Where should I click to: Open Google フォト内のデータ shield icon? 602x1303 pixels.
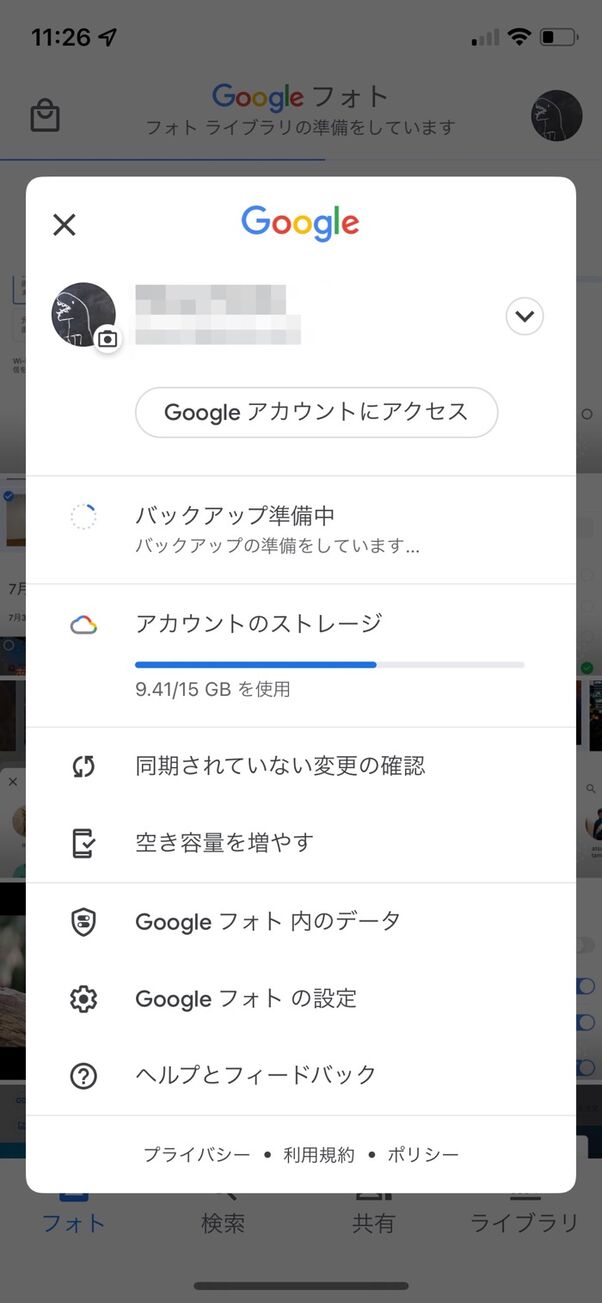click(x=84, y=920)
